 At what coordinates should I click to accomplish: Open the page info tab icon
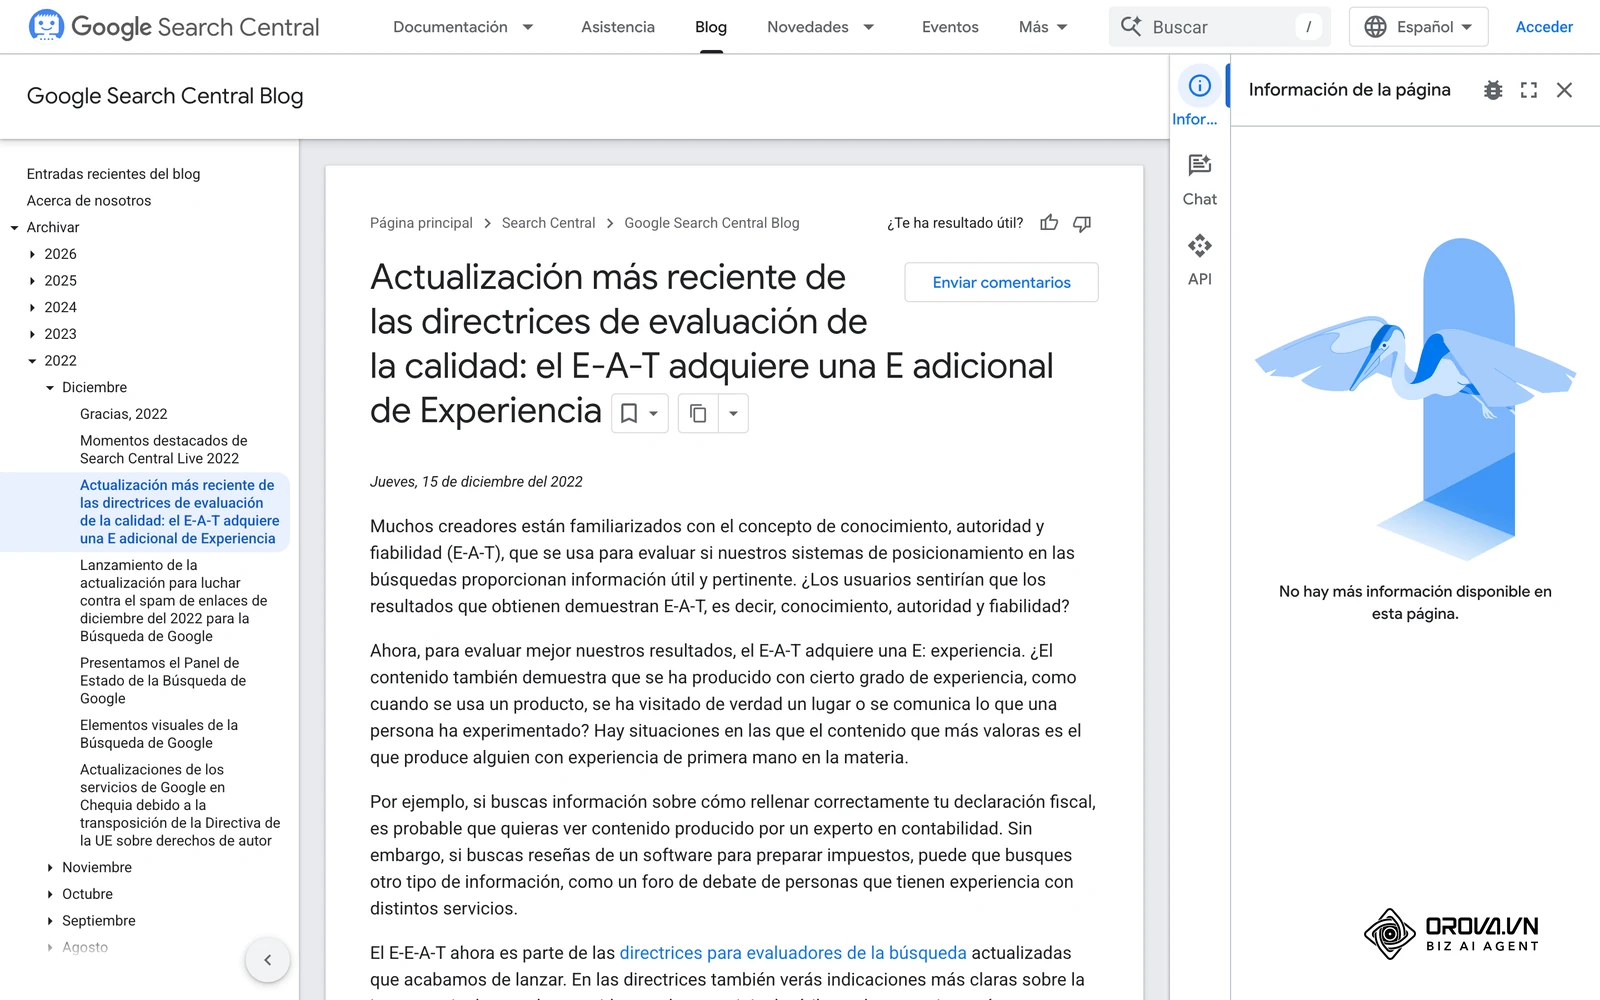click(1199, 86)
